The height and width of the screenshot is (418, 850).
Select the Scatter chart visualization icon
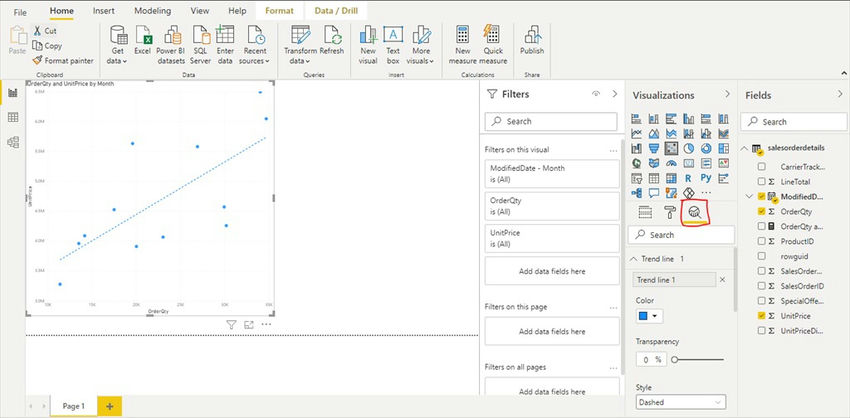[x=671, y=148]
